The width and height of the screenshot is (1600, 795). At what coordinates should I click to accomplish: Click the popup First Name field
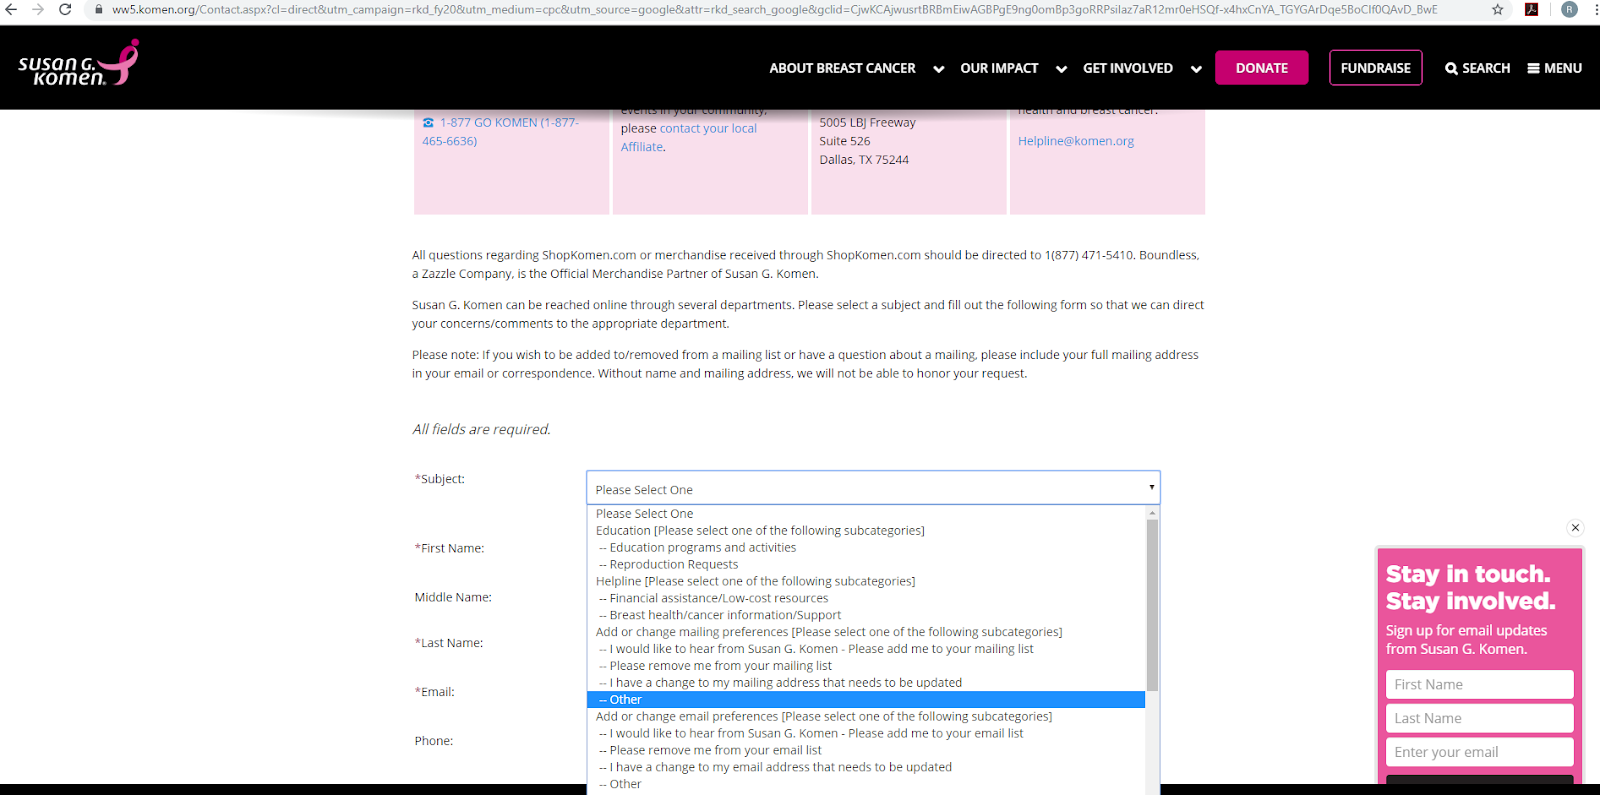(1479, 685)
